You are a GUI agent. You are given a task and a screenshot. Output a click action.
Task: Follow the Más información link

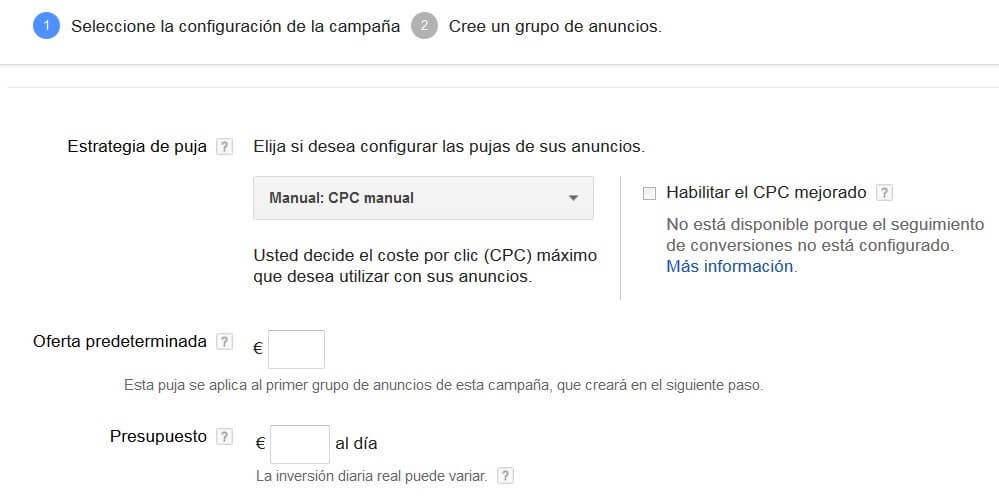(730, 266)
